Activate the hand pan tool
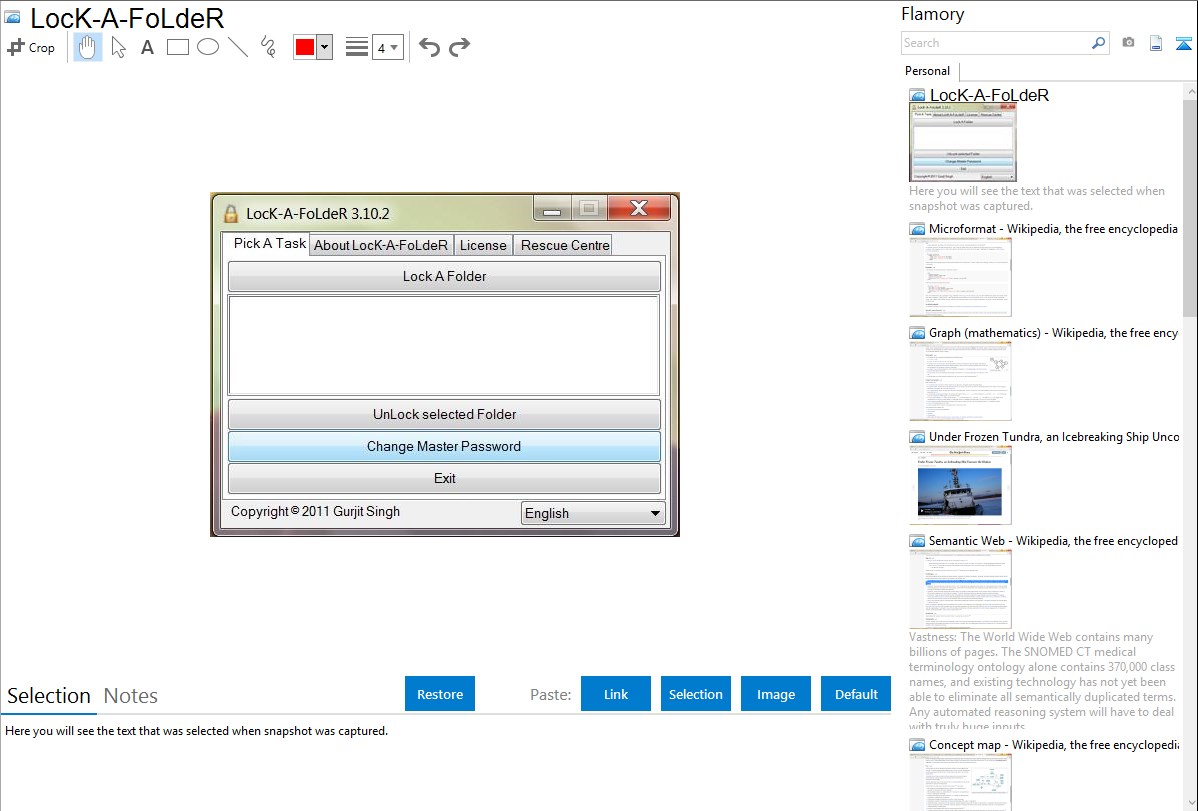Viewport: 1198px width, 811px height. 87,47
